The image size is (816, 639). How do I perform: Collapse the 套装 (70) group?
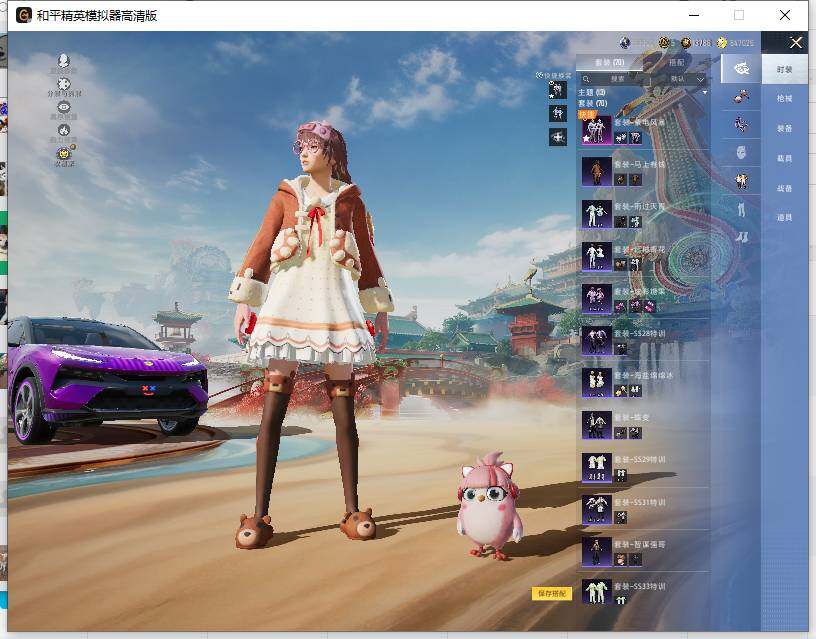tap(592, 103)
